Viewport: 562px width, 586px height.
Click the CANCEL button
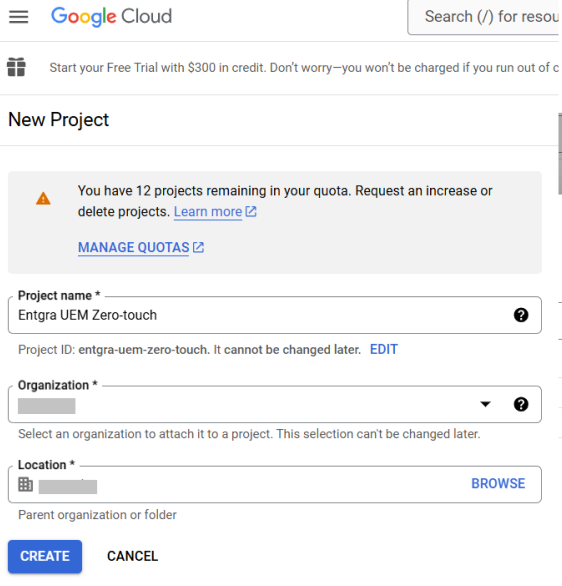pyautogui.click(x=132, y=556)
